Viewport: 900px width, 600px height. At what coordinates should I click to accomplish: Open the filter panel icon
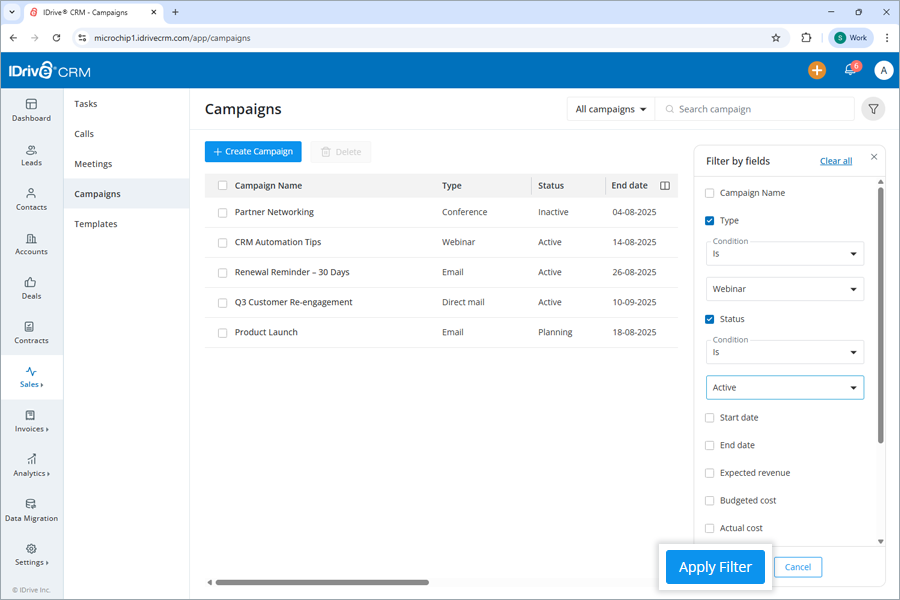coord(872,109)
